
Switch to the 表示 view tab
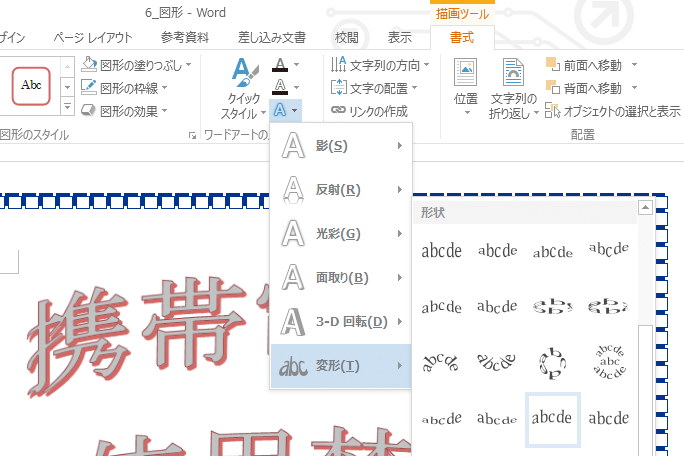point(400,38)
